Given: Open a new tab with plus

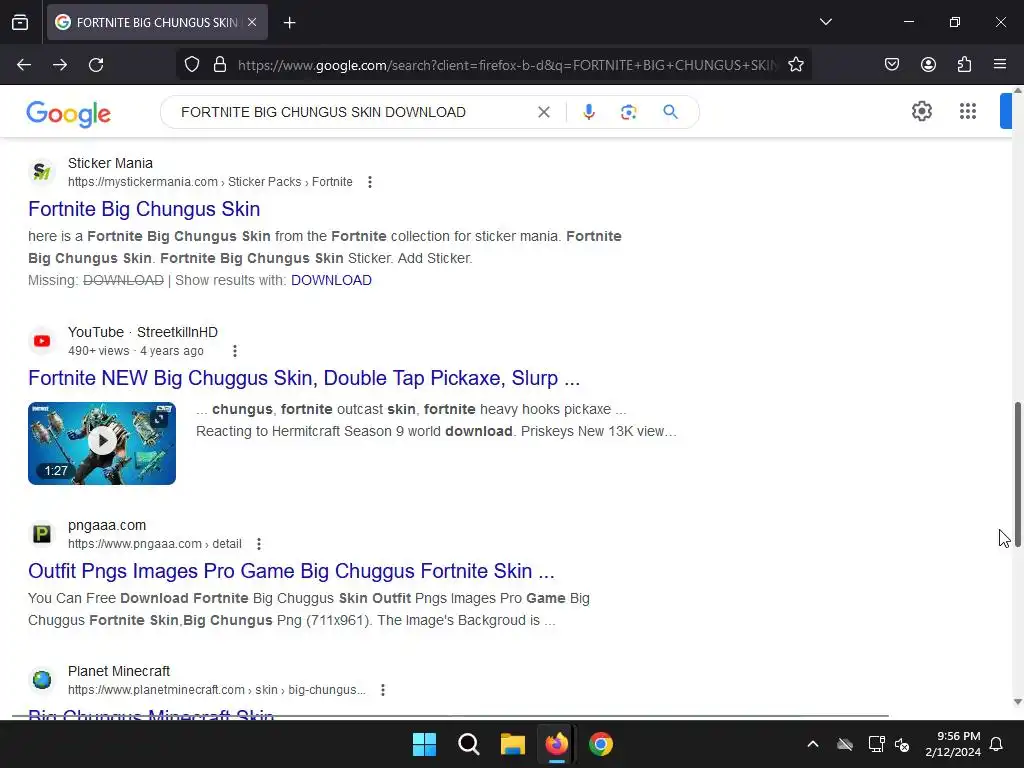Looking at the screenshot, I should [290, 23].
